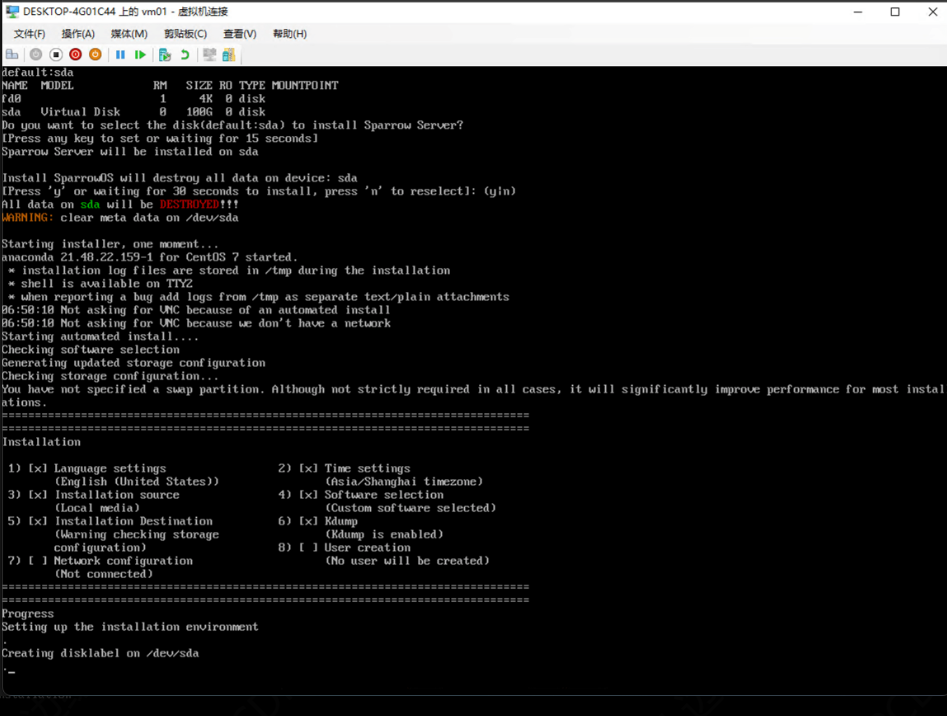Click the greyed Start VM power icon
Viewport: 947px width, 716px height.
click(36, 55)
